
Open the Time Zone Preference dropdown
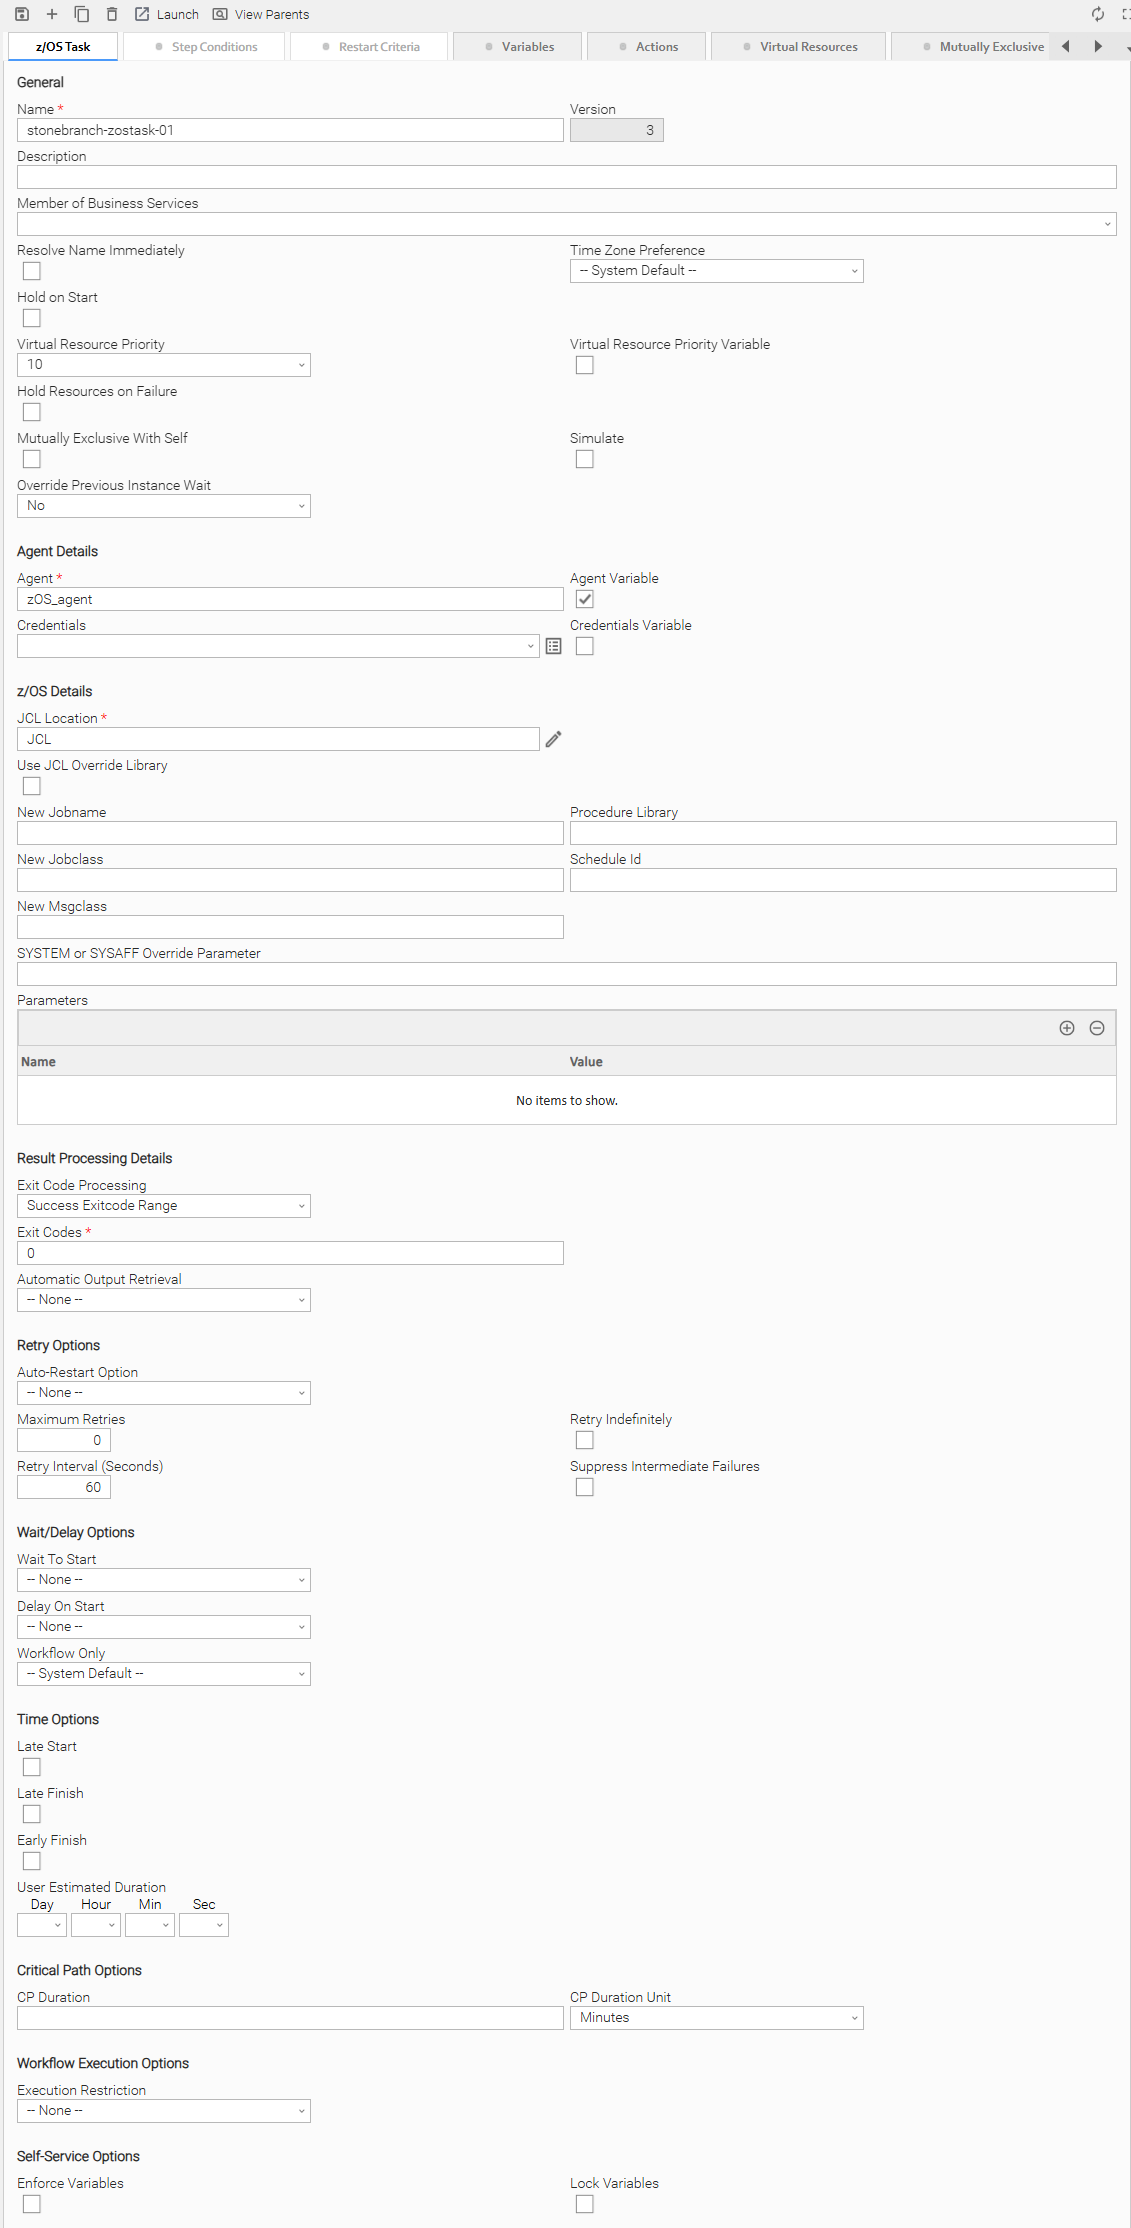(716, 271)
